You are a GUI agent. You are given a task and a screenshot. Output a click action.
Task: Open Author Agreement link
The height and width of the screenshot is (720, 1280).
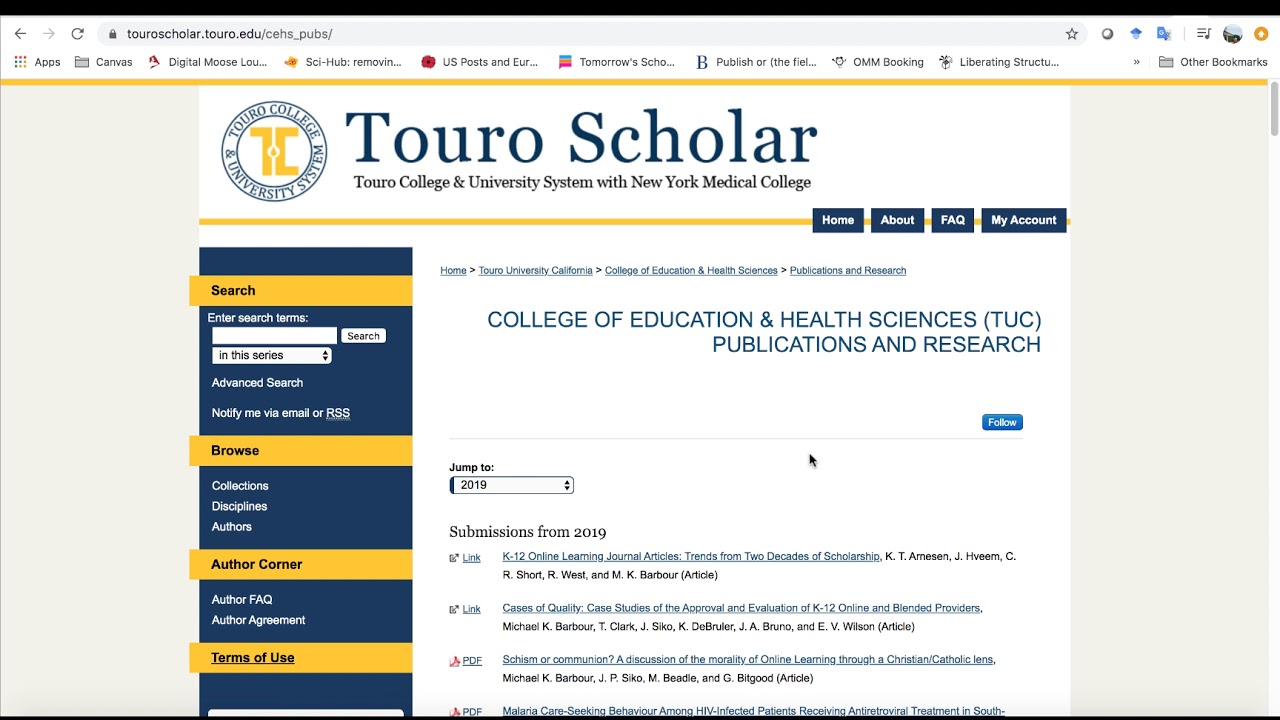(258, 620)
